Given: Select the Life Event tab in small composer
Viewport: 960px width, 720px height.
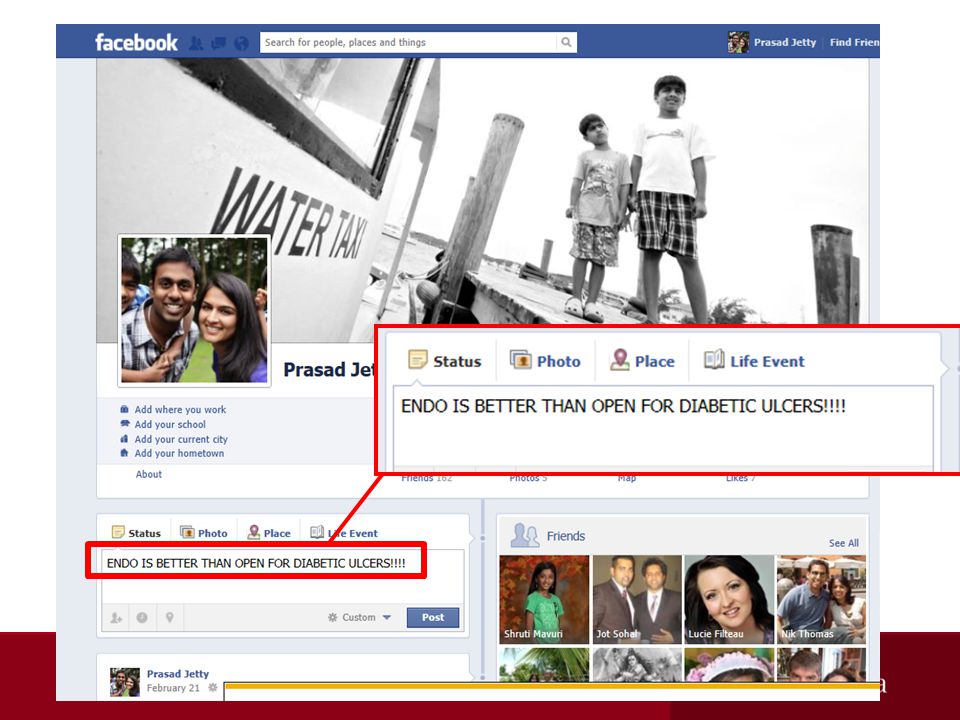Looking at the screenshot, I should click(x=344, y=533).
